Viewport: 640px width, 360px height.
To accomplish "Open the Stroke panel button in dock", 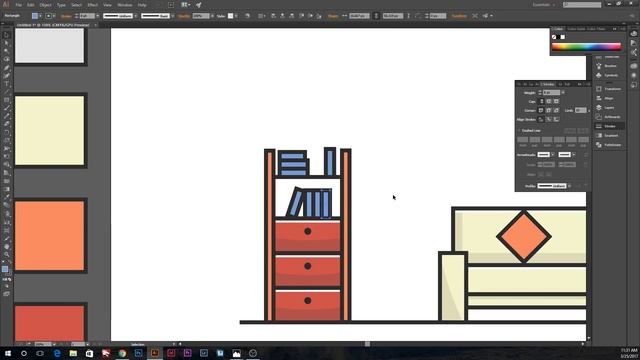I will pos(609,126).
